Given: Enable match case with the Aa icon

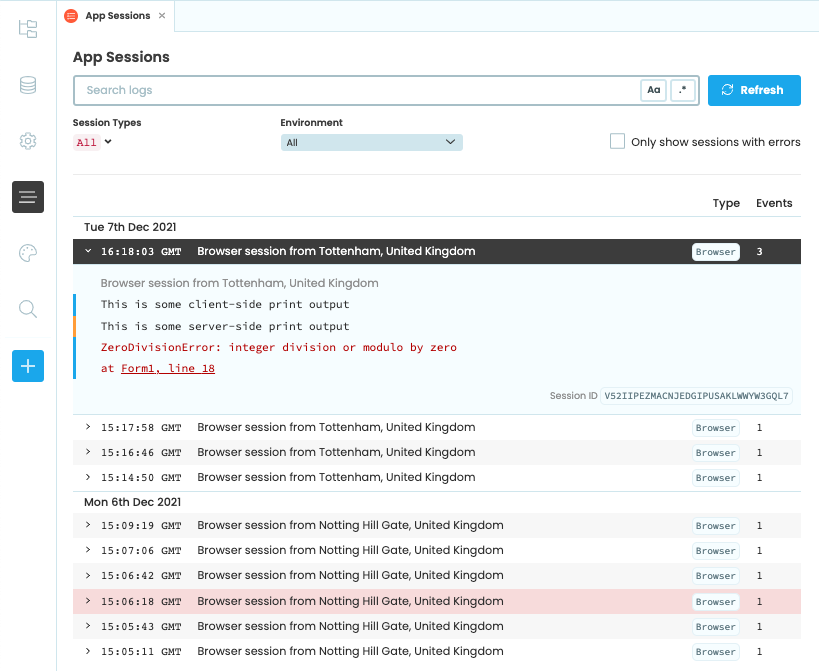Looking at the screenshot, I should click(x=653, y=90).
